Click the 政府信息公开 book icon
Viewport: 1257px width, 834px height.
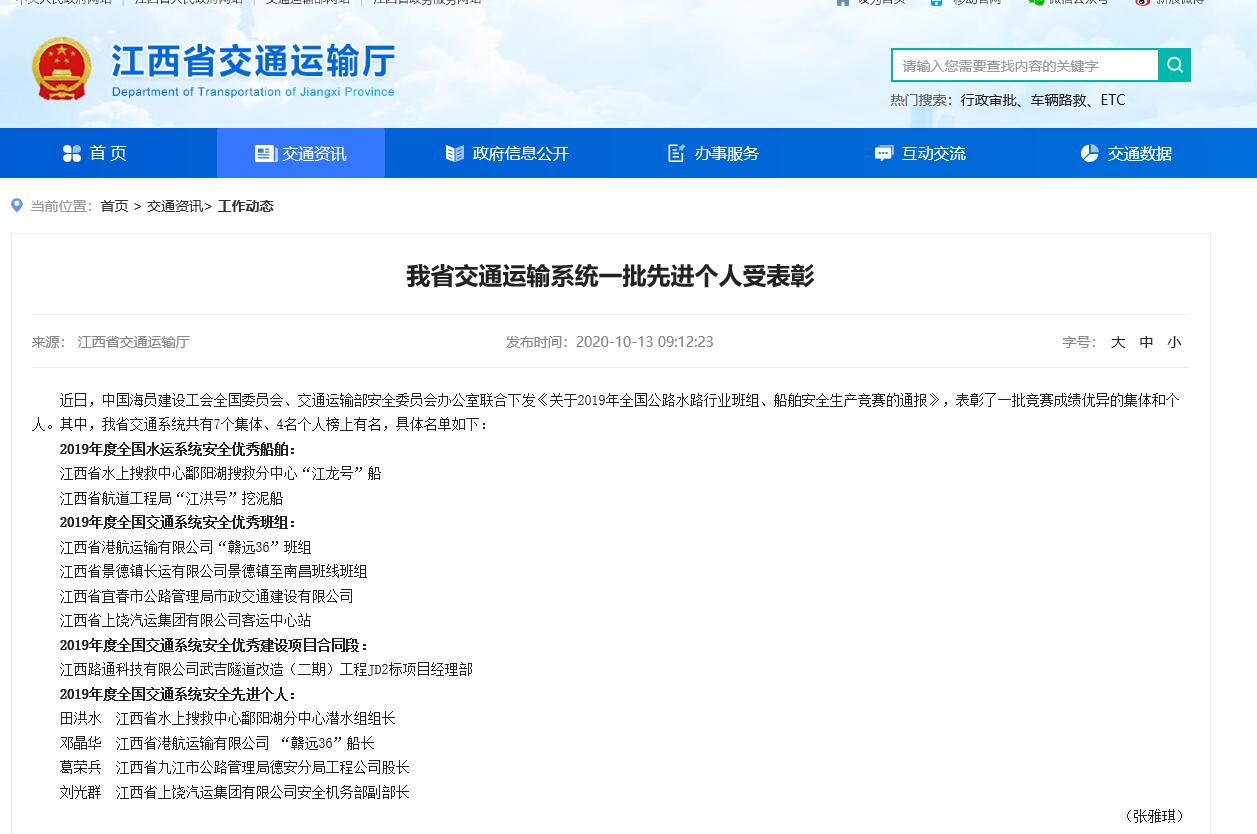click(455, 153)
